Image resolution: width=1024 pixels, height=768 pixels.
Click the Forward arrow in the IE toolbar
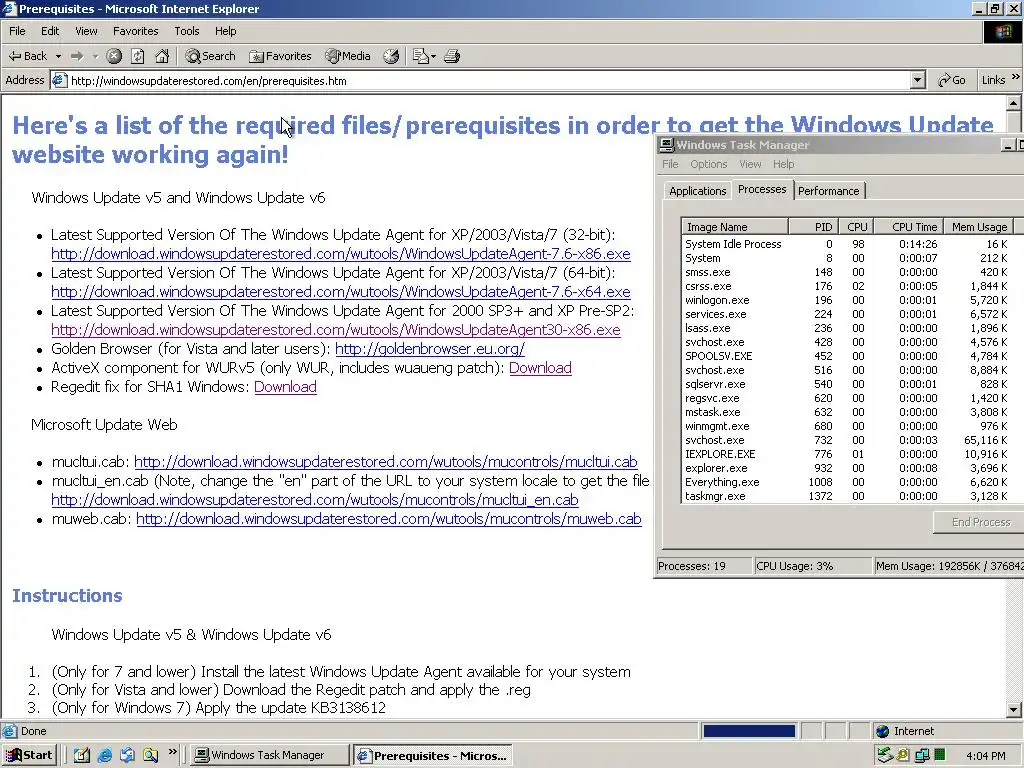(77, 56)
